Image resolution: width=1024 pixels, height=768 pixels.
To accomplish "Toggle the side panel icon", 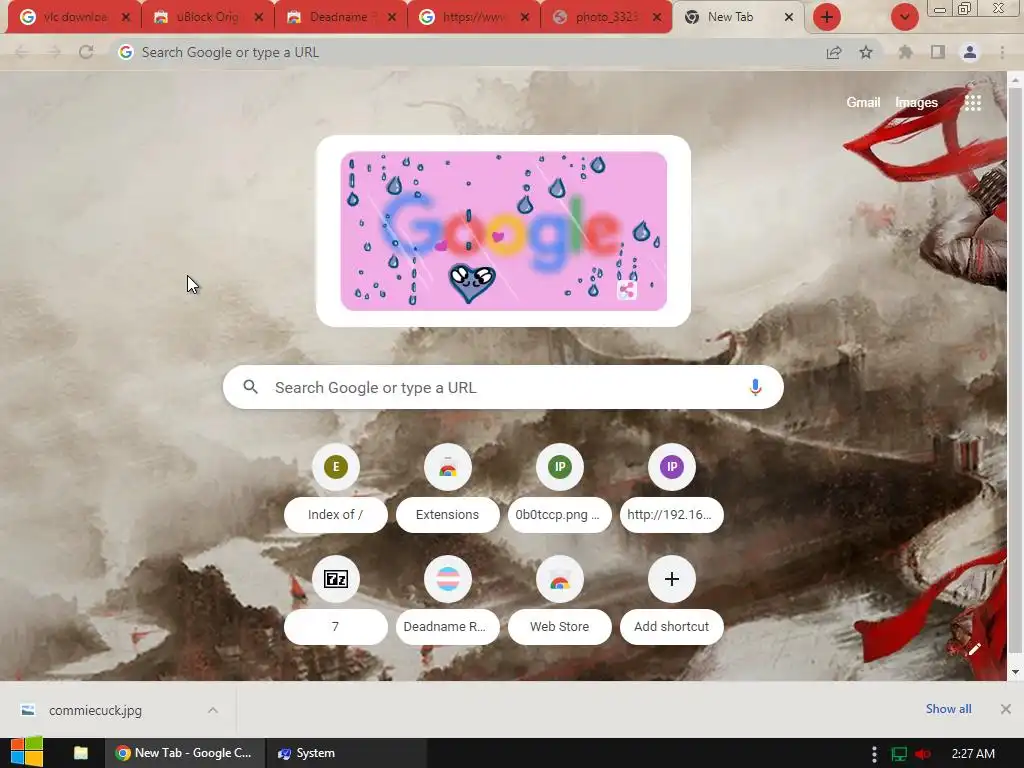I will 938,52.
